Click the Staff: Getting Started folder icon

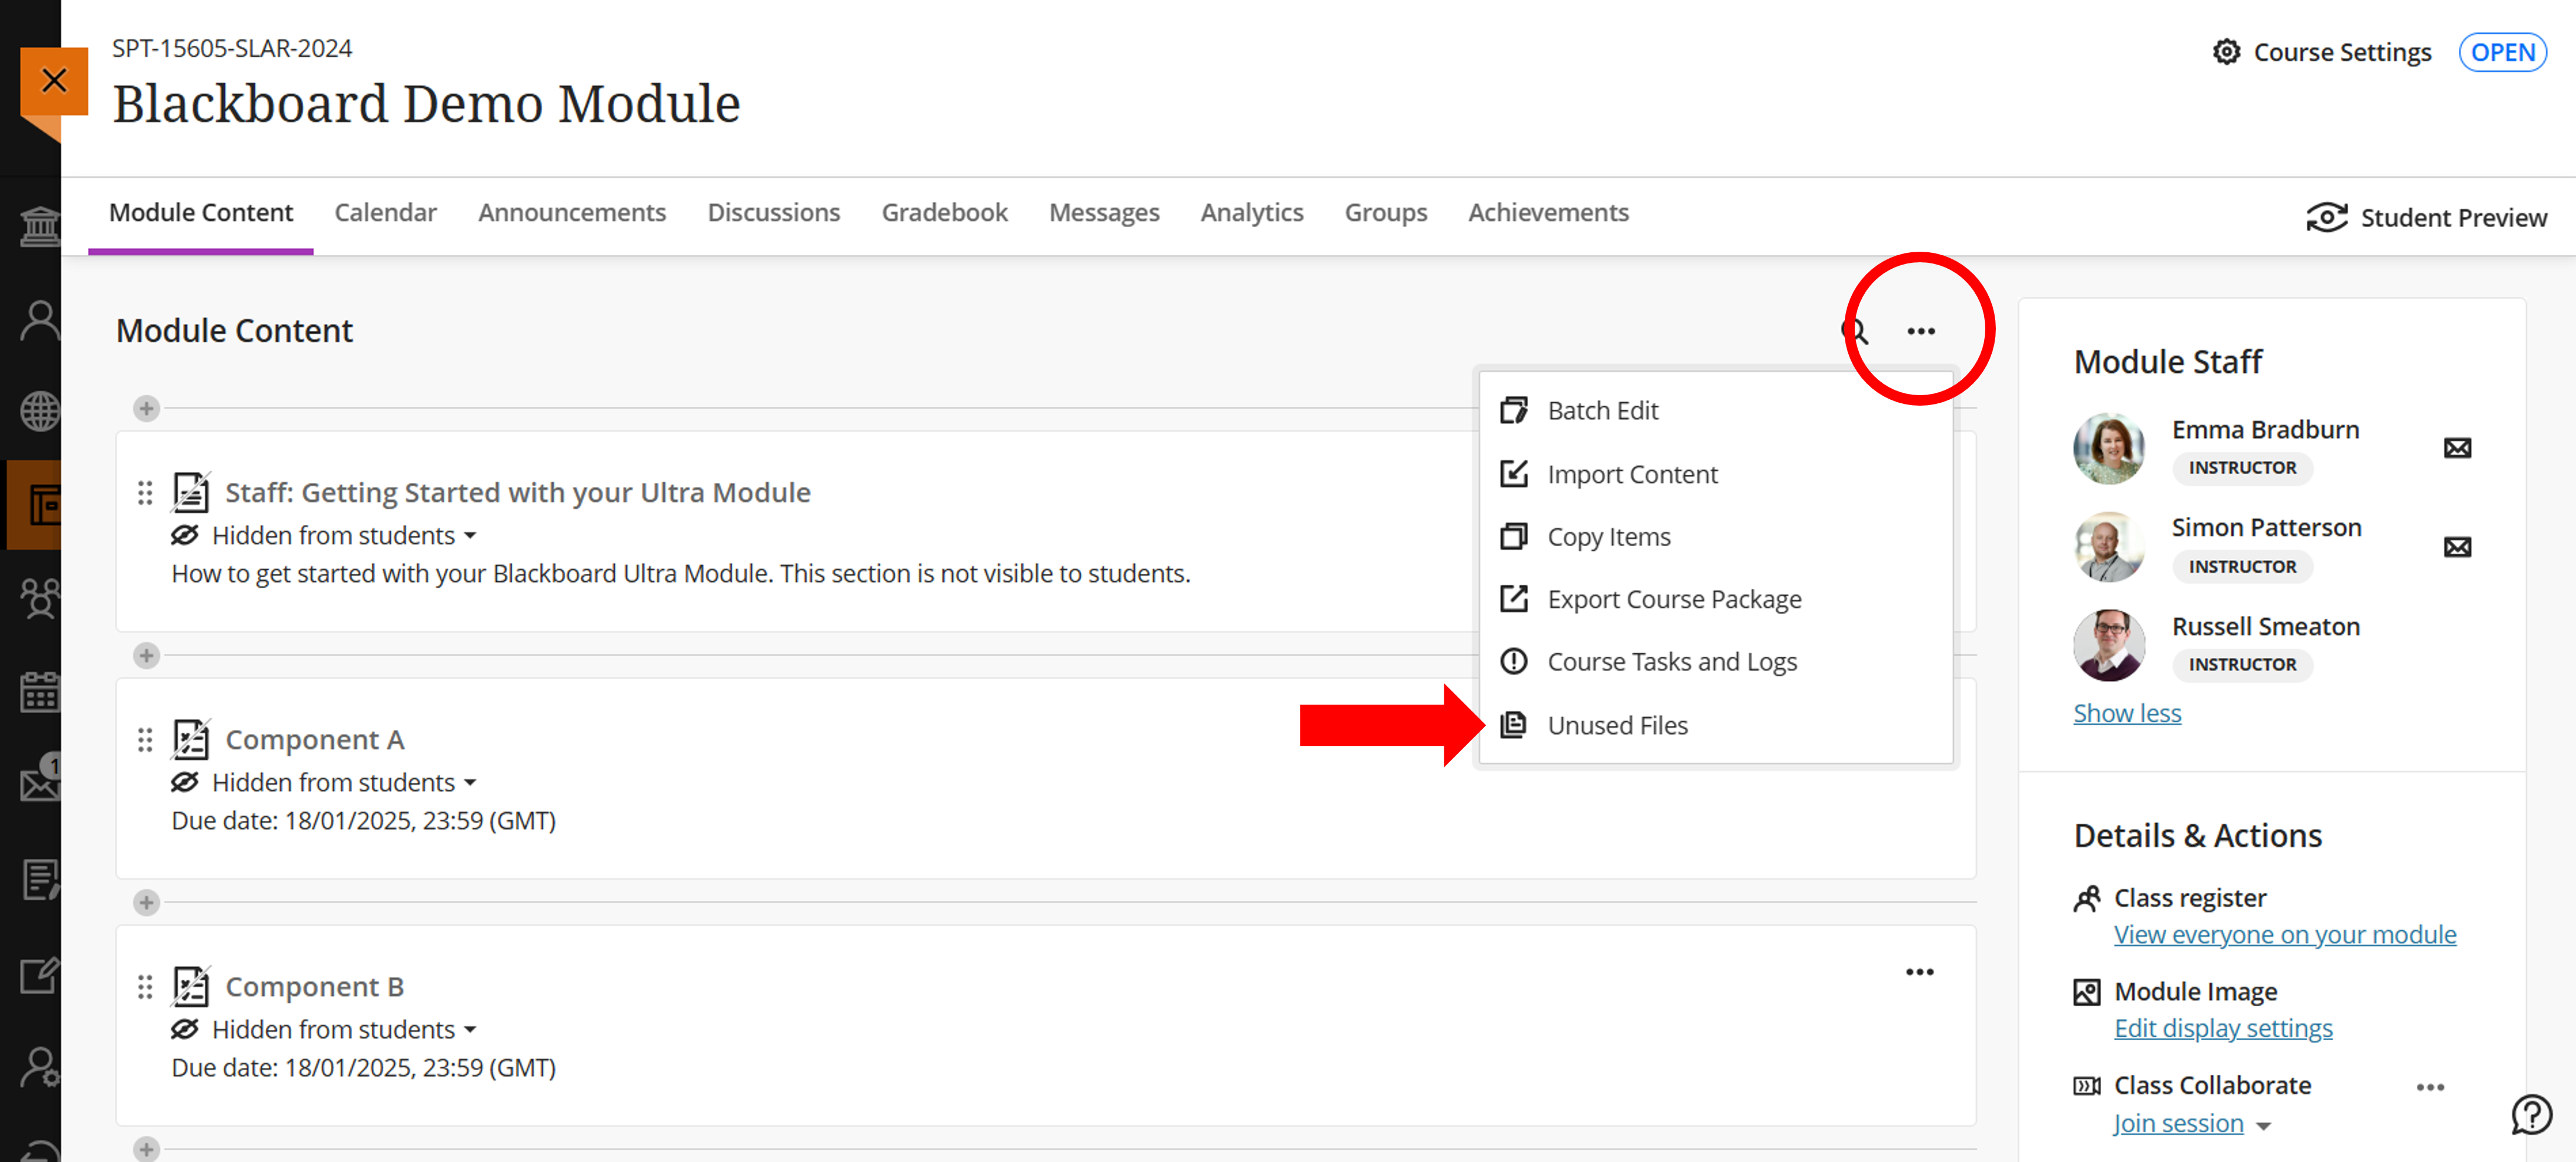click(190, 492)
